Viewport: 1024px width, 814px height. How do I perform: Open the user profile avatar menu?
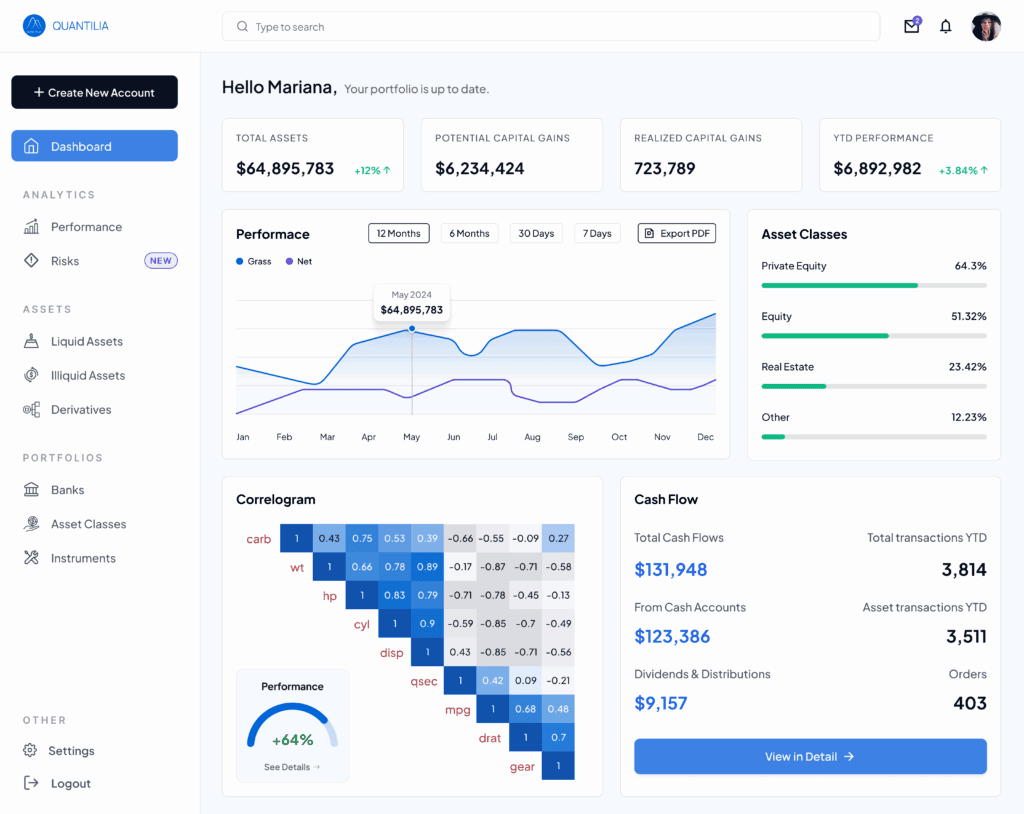click(x=985, y=27)
